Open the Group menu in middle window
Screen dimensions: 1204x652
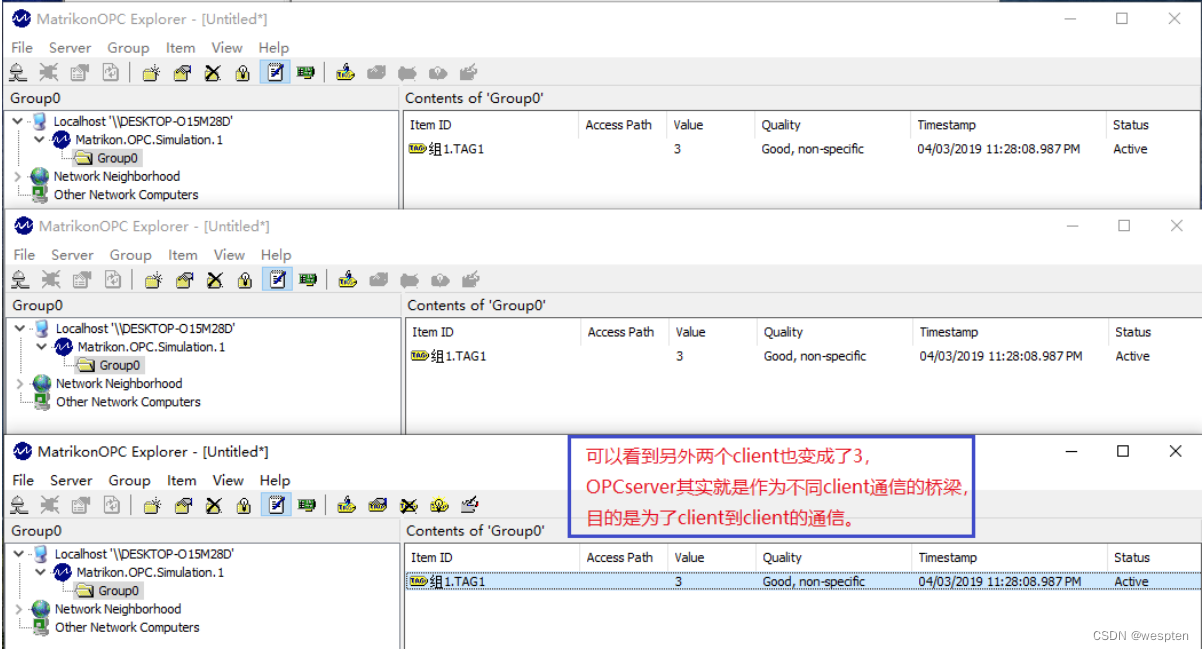click(131, 255)
